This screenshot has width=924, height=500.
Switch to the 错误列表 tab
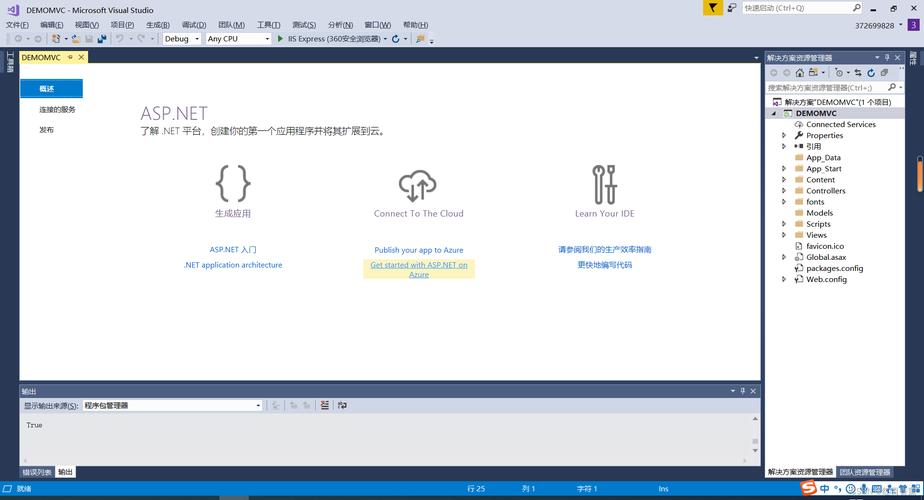pyautogui.click(x=37, y=472)
